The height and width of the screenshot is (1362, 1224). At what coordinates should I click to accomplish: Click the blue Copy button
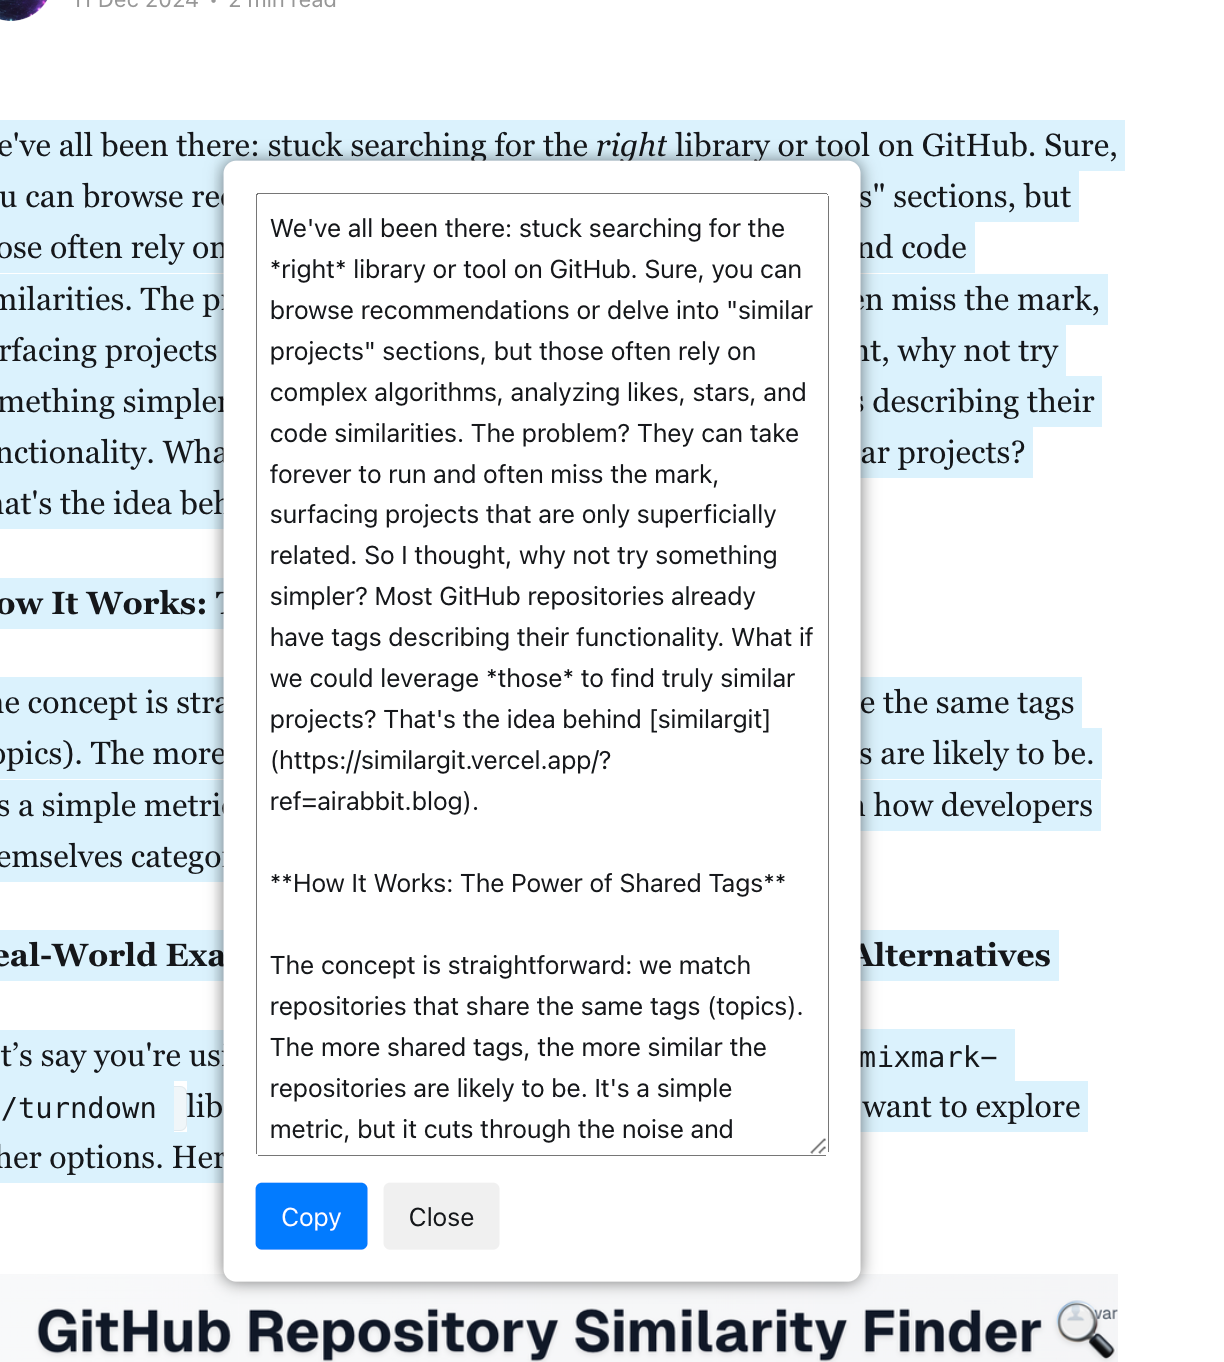tap(311, 1216)
